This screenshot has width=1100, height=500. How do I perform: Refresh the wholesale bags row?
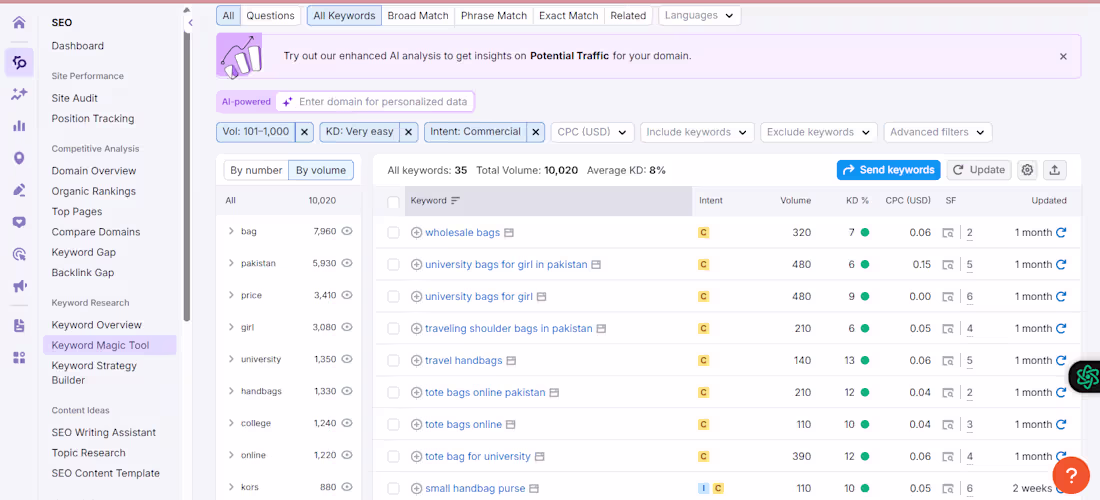tap(1061, 232)
